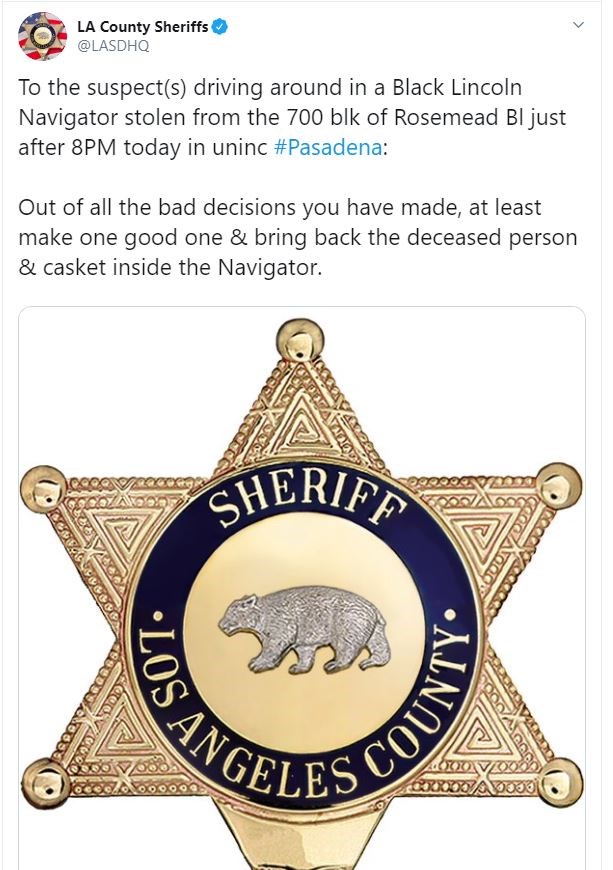Expand the tweet options chevron
The width and height of the screenshot is (613, 870).
pos(578,25)
